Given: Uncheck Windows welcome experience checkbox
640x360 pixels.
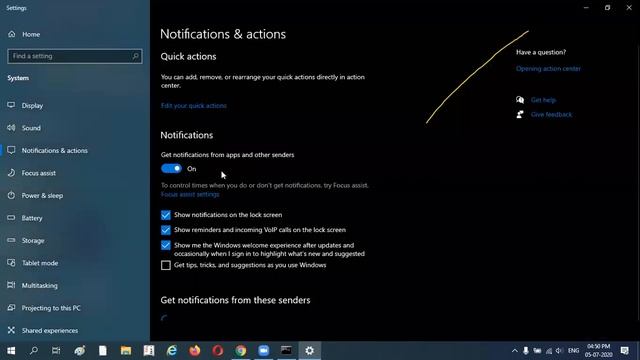Looking at the screenshot, I should click(x=166, y=245).
